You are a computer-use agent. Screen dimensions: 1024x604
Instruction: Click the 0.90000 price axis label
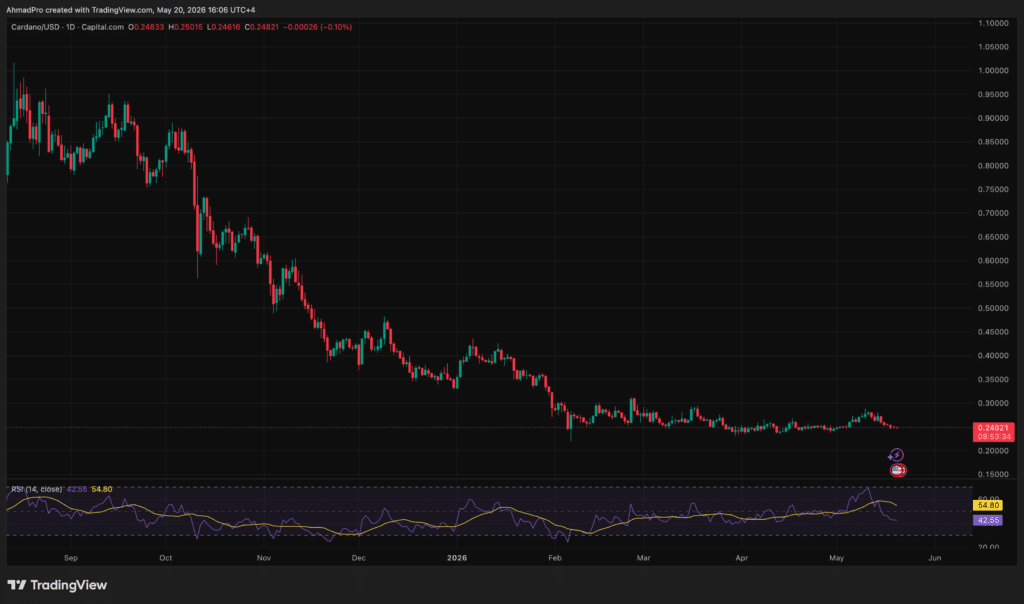click(993, 118)
